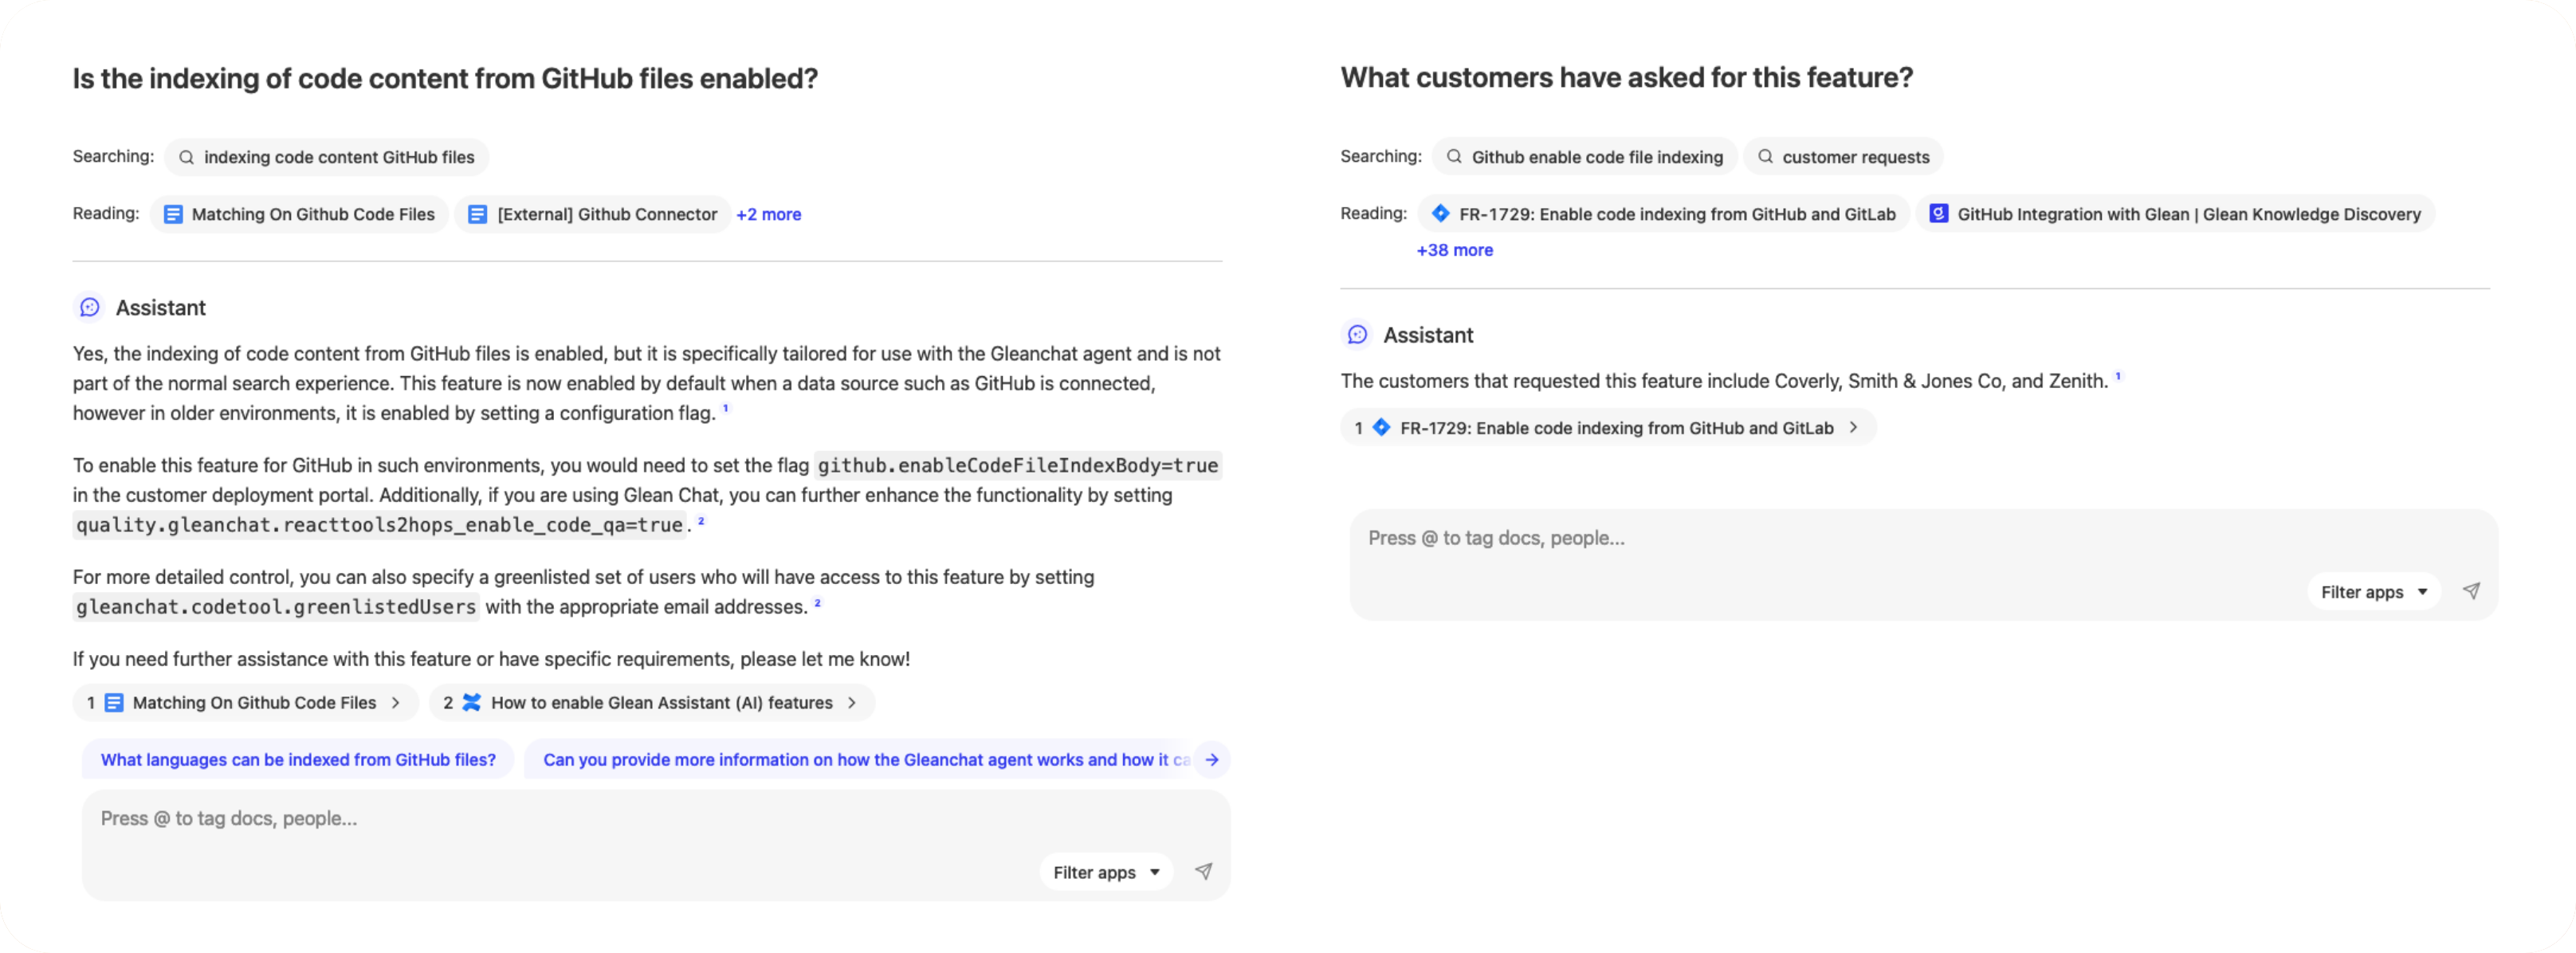2576x953 pixels.
Task: Expand the FR-1729 citation chevron
Action: click(1854, 427)
